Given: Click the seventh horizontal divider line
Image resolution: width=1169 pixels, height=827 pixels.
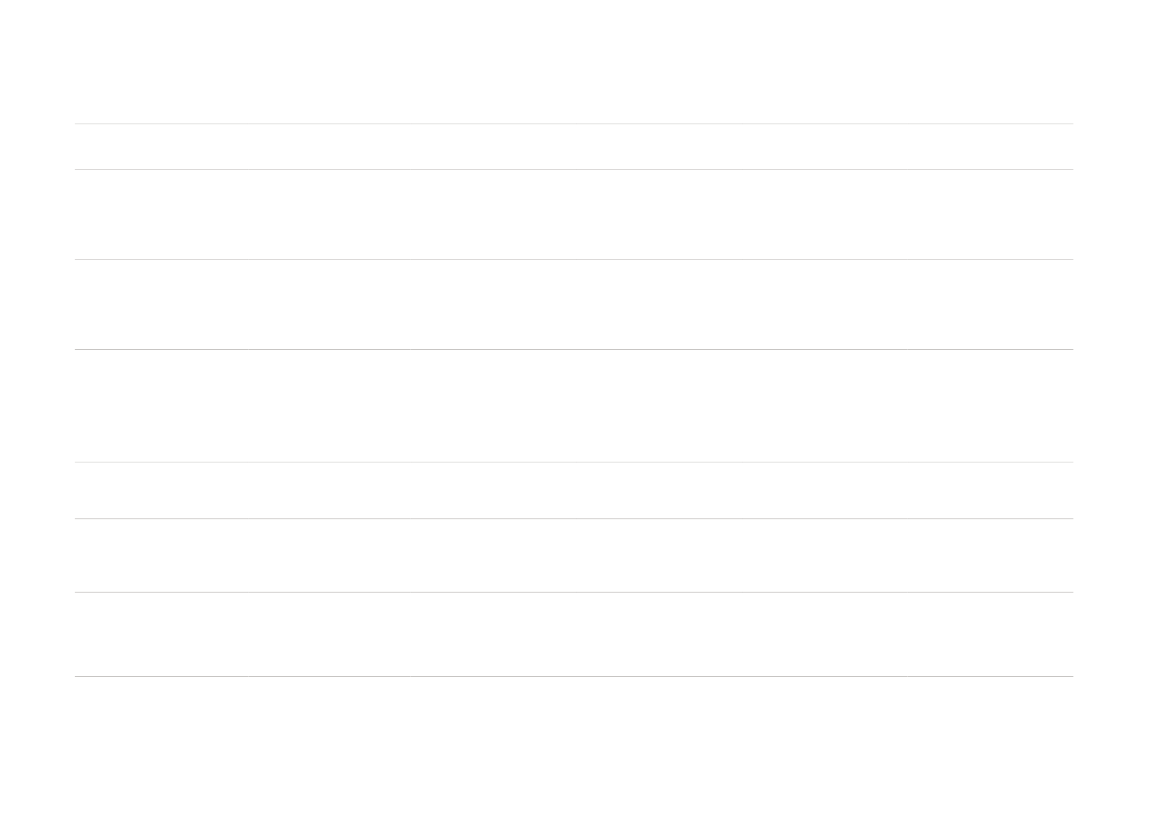Looking at the screenshot, I should point(573,592).
